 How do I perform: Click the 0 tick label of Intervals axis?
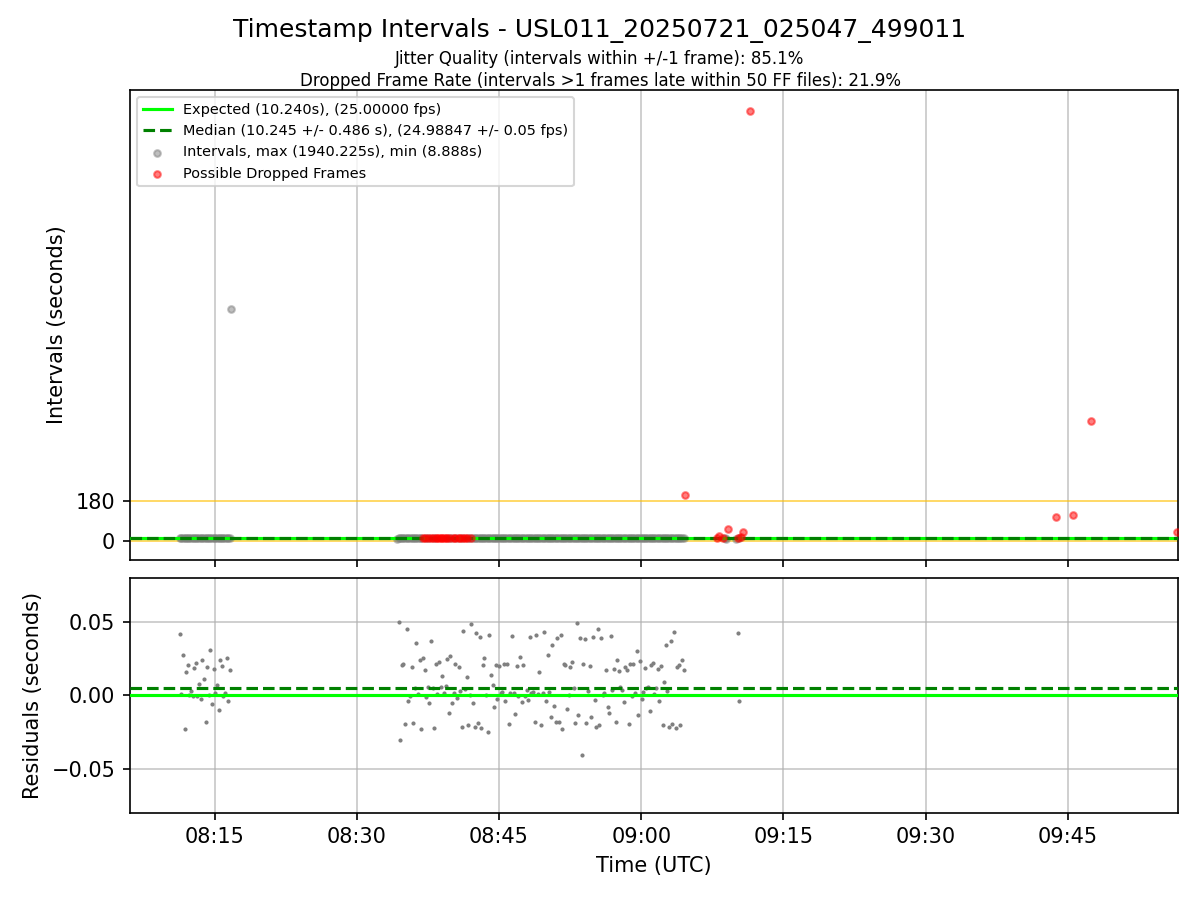[110, 541]
